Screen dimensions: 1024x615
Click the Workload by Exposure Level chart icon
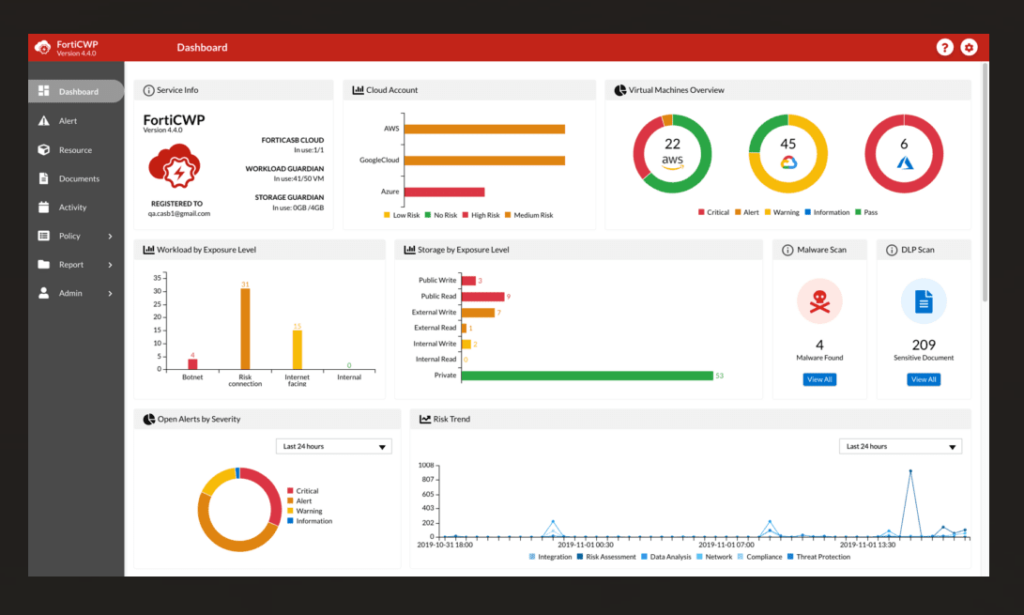(148, 249)
